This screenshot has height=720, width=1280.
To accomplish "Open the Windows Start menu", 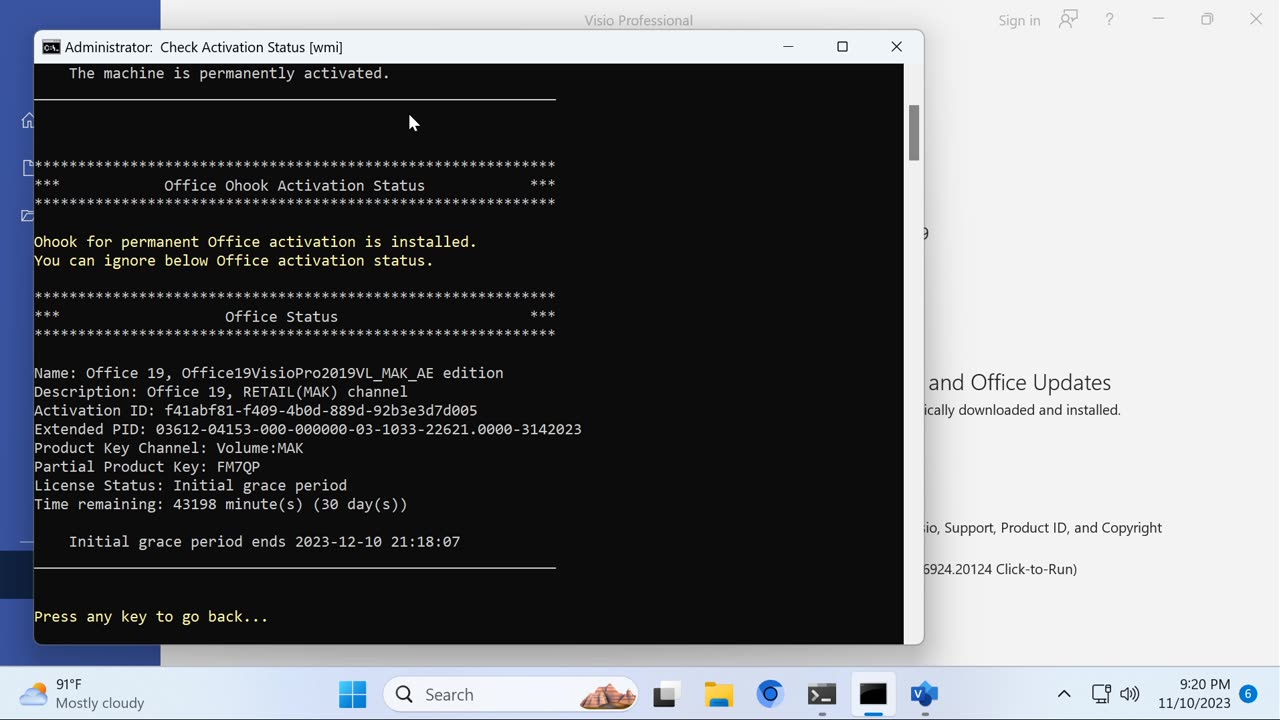I will (x=352, y=694).
